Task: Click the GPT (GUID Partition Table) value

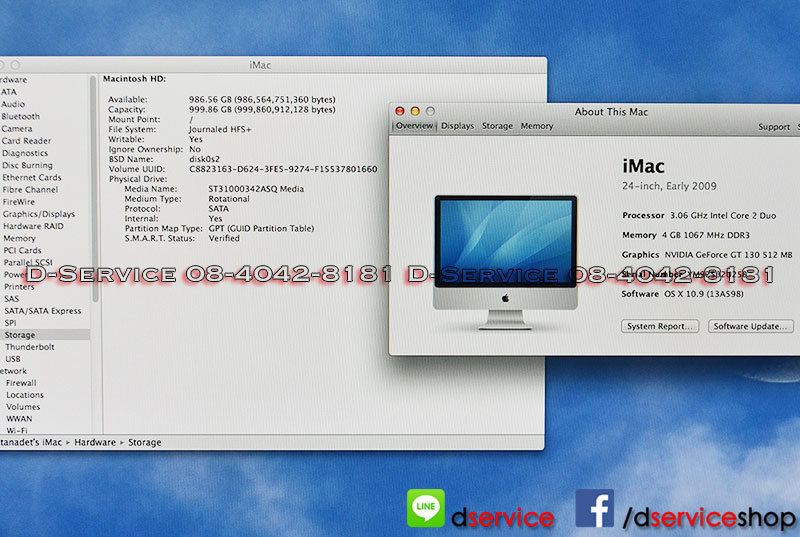Action: [x=261, y=228]
